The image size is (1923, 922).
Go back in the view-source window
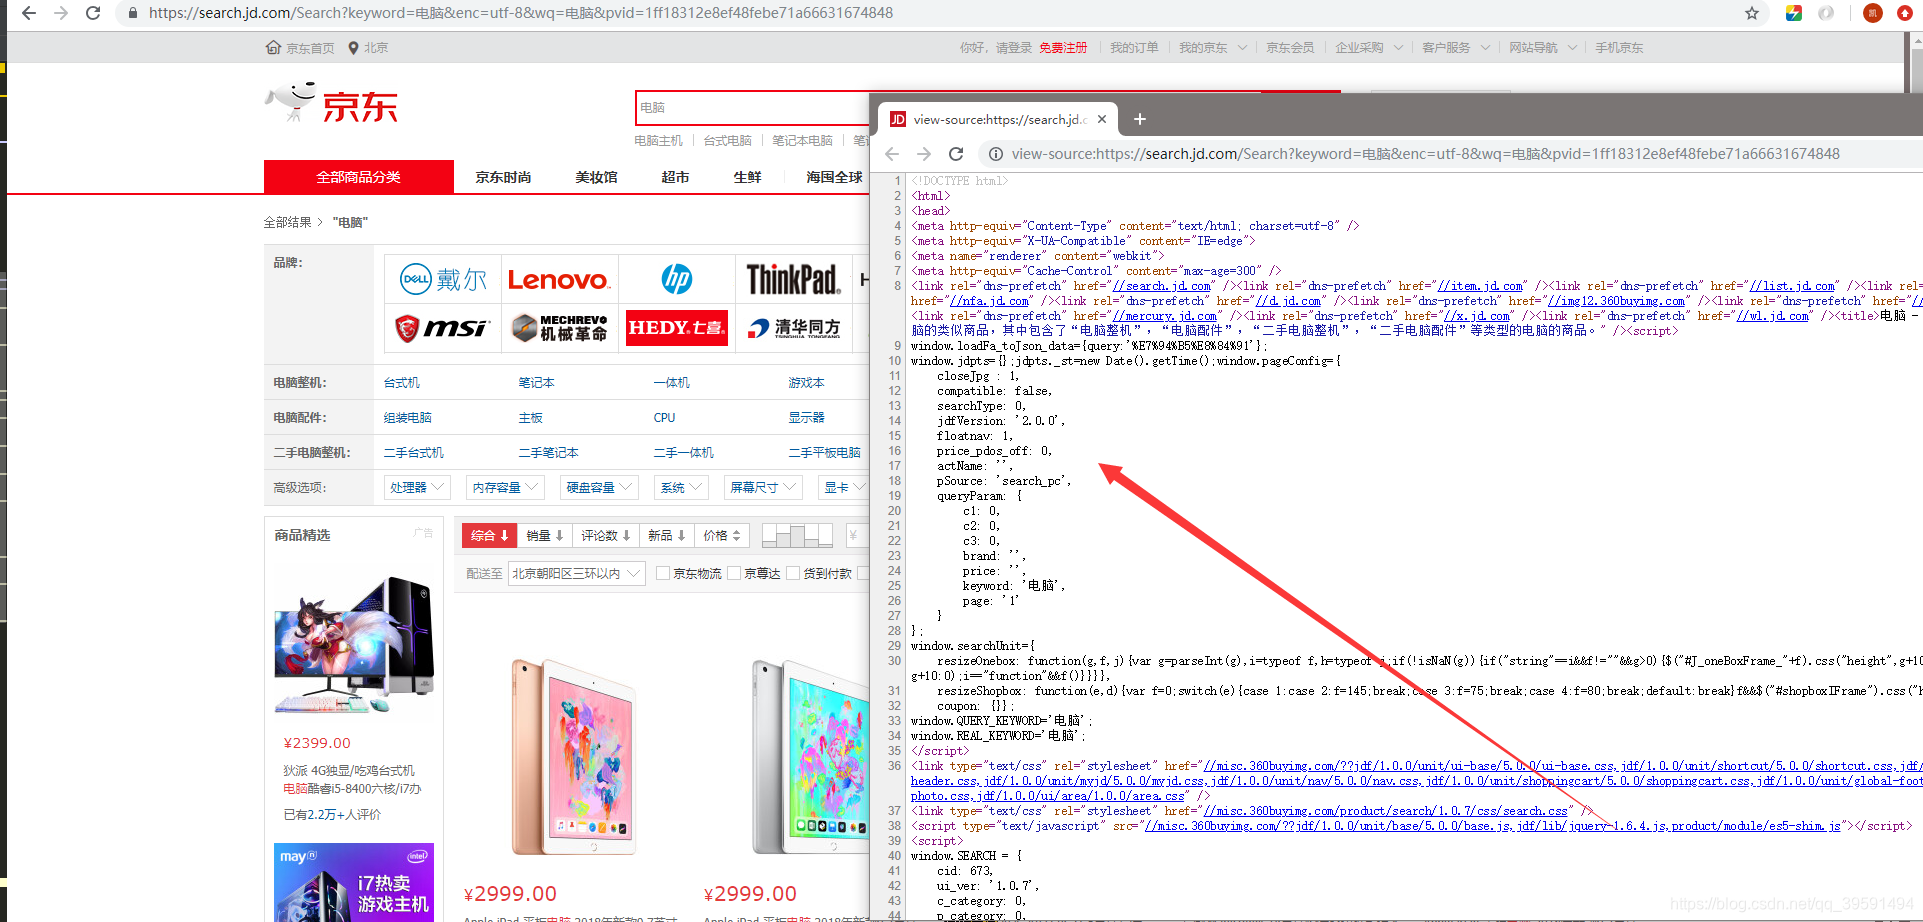click(x=892, y=154)
